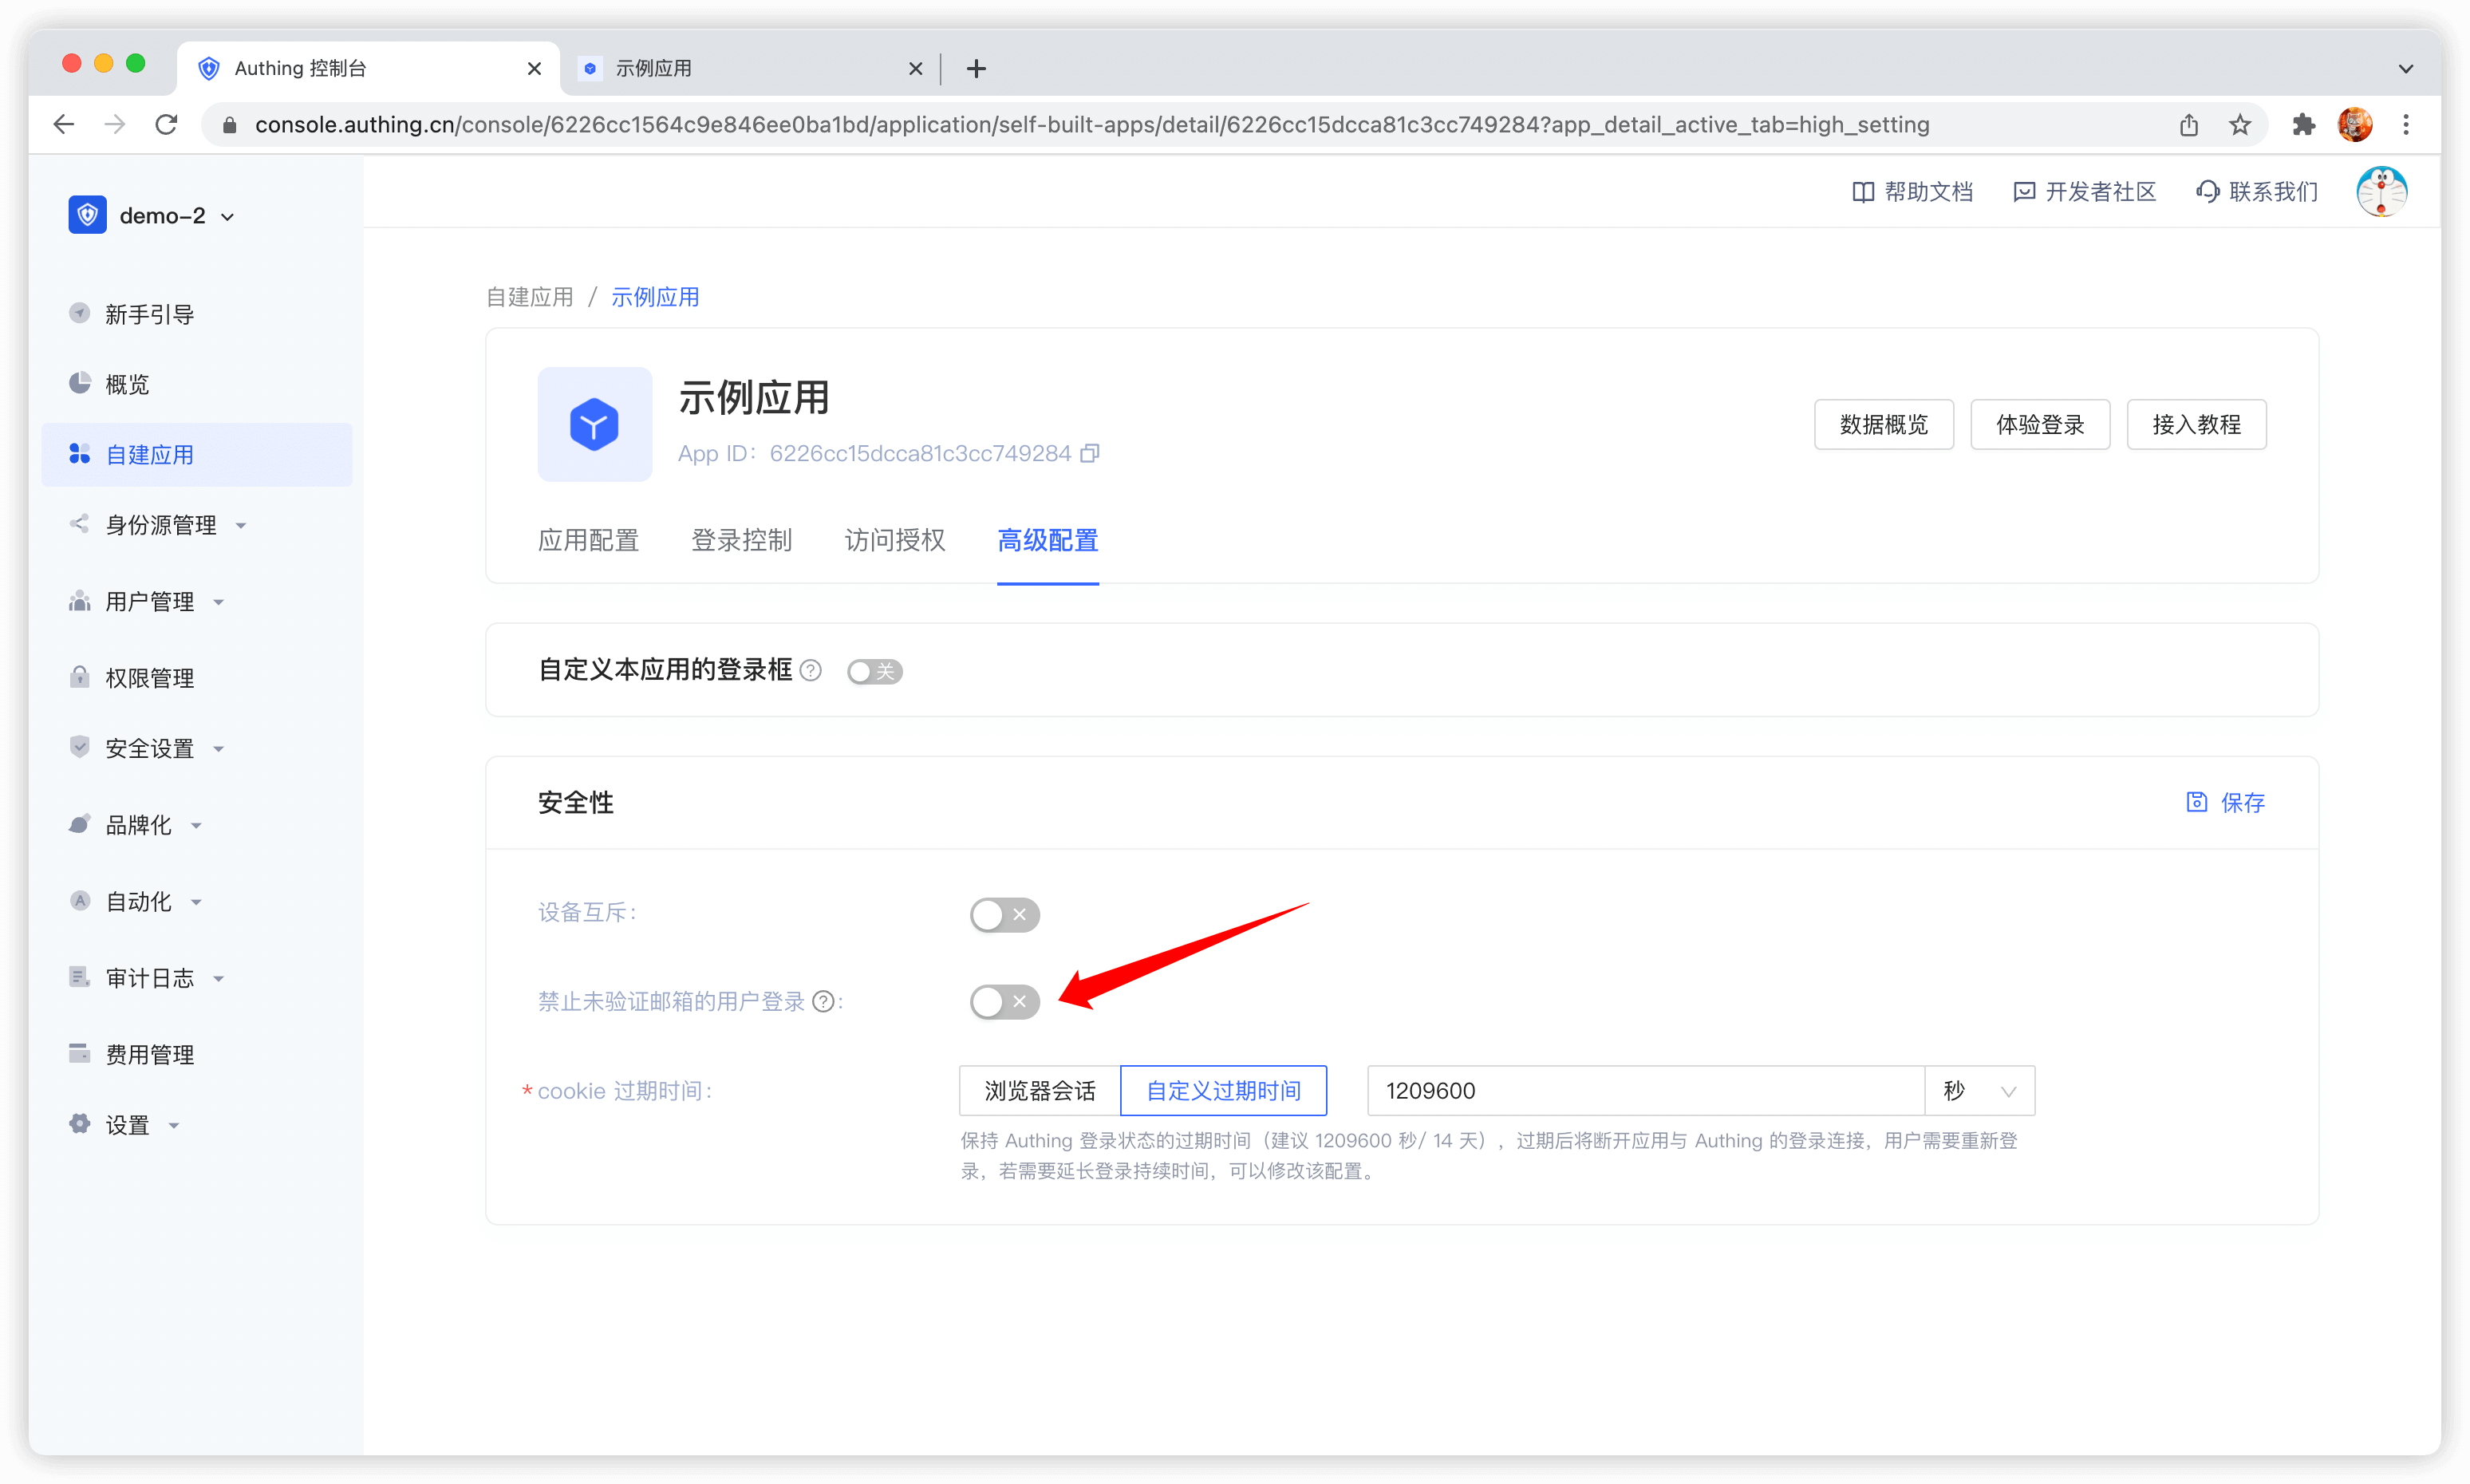
Task: Expand the 身份源管理 sidebar menu
Action: pyautogui.click(x=160, y=525)
